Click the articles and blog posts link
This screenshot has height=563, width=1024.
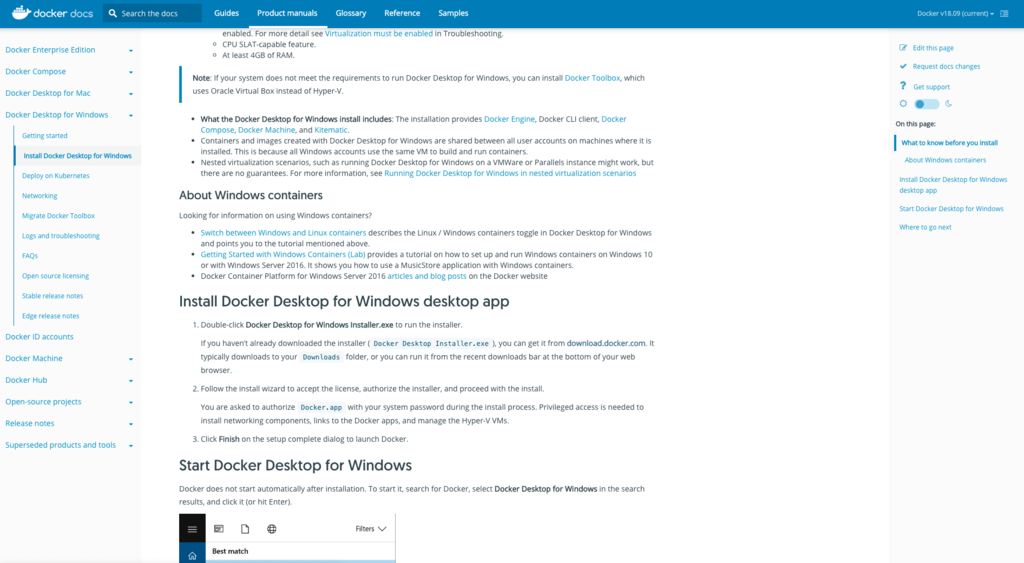point(427,276)
